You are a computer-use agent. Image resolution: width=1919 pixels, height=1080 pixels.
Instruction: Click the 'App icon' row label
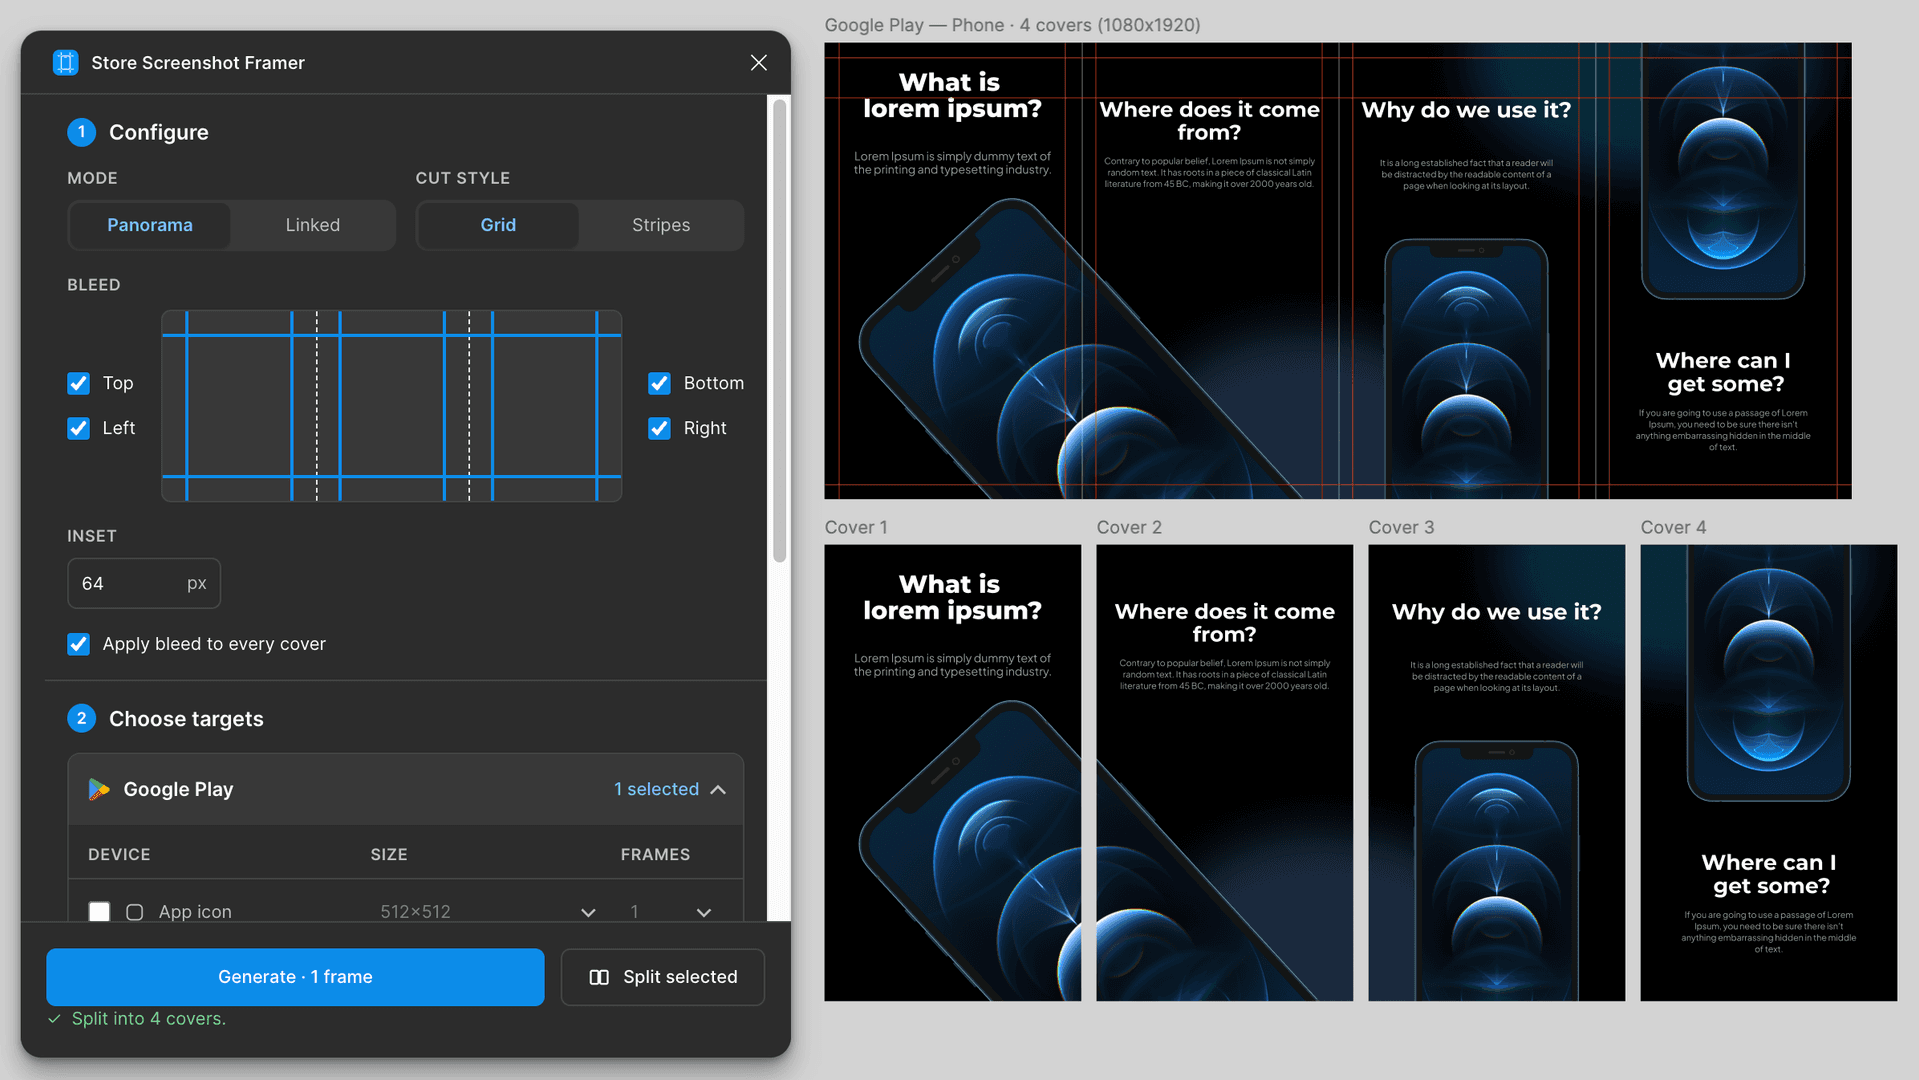(x=195, y=912)
